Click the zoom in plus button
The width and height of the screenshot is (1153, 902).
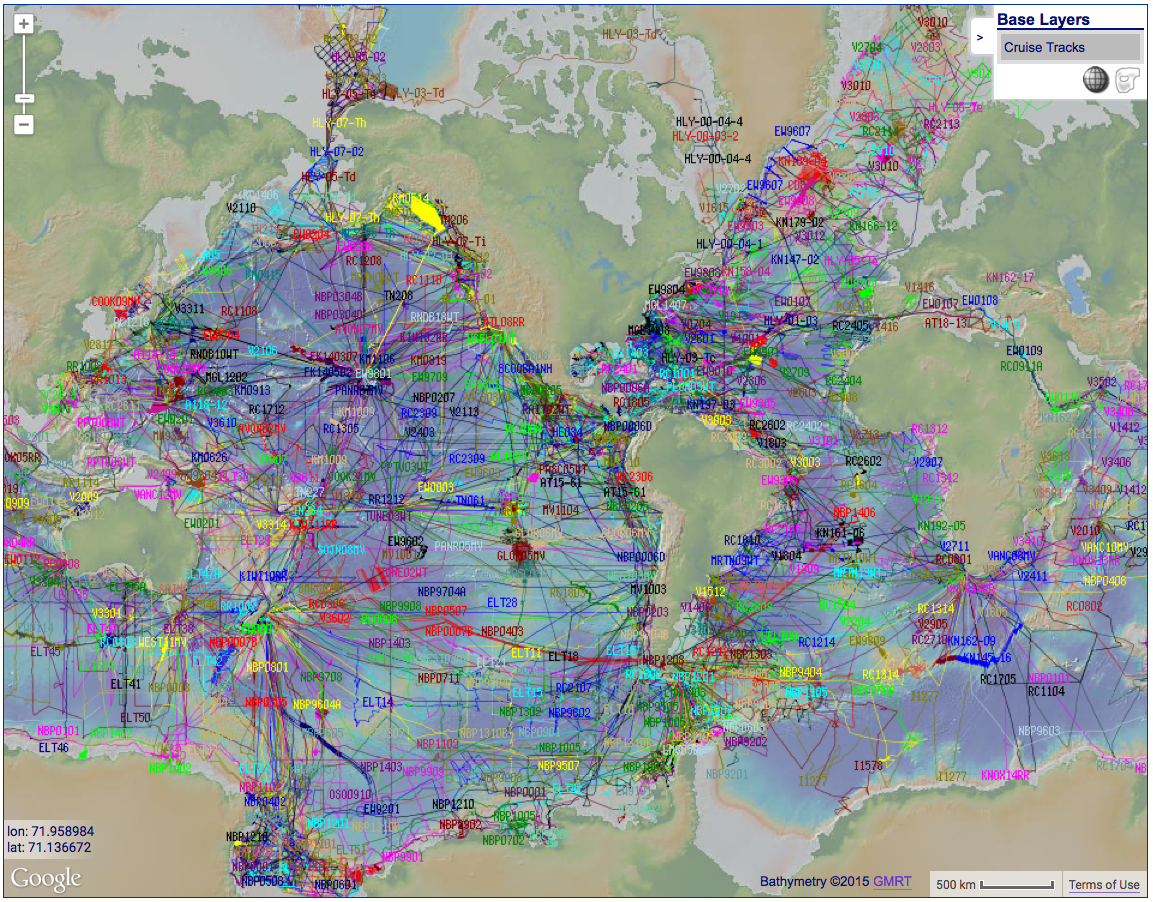click(24, 24)
